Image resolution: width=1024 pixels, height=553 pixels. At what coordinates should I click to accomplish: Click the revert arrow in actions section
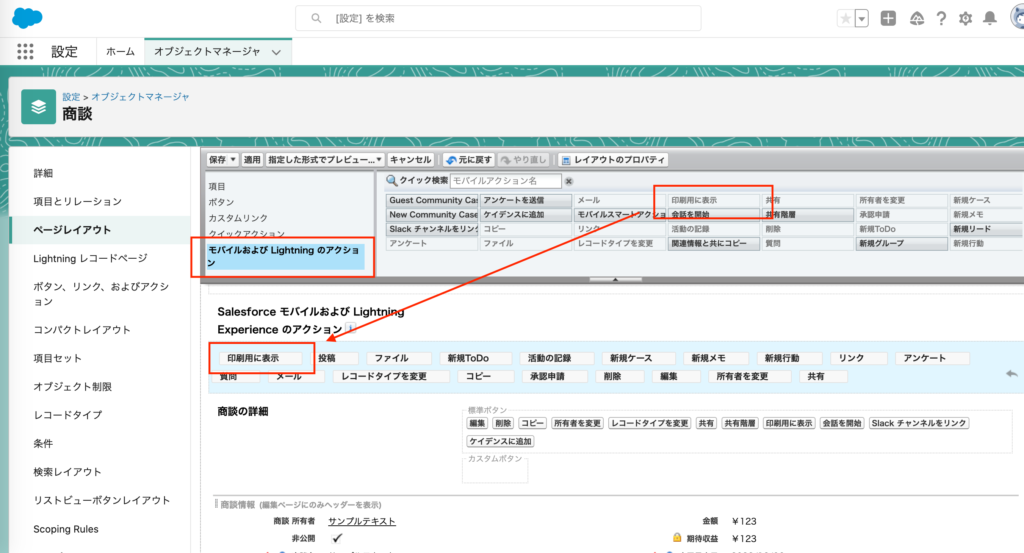1011,373
